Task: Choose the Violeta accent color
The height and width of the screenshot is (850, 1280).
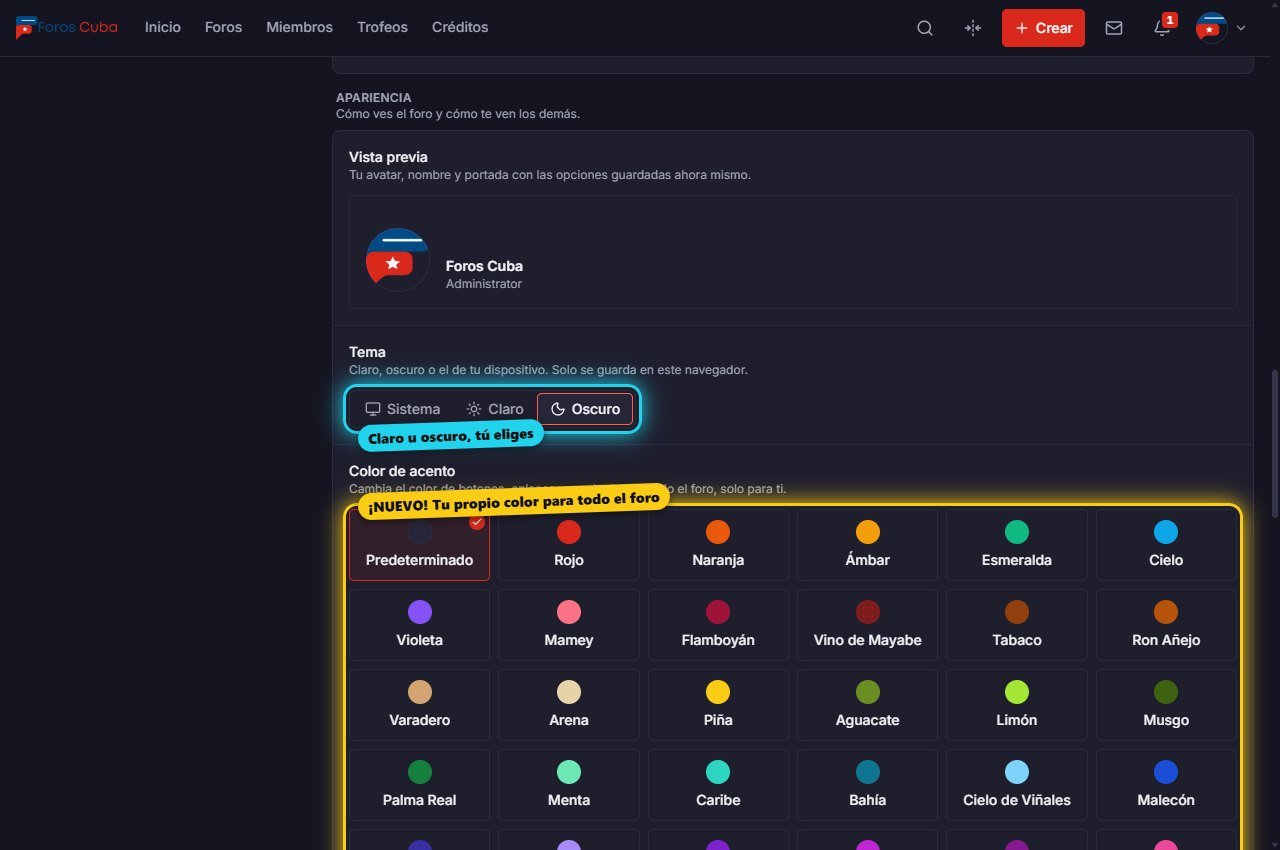Action: coord(419,625)
